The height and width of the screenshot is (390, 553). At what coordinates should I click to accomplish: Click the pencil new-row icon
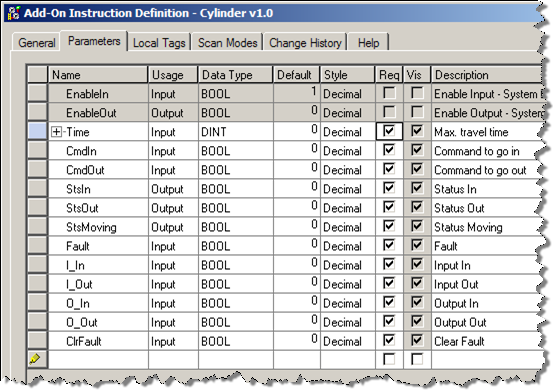(35, 359)
